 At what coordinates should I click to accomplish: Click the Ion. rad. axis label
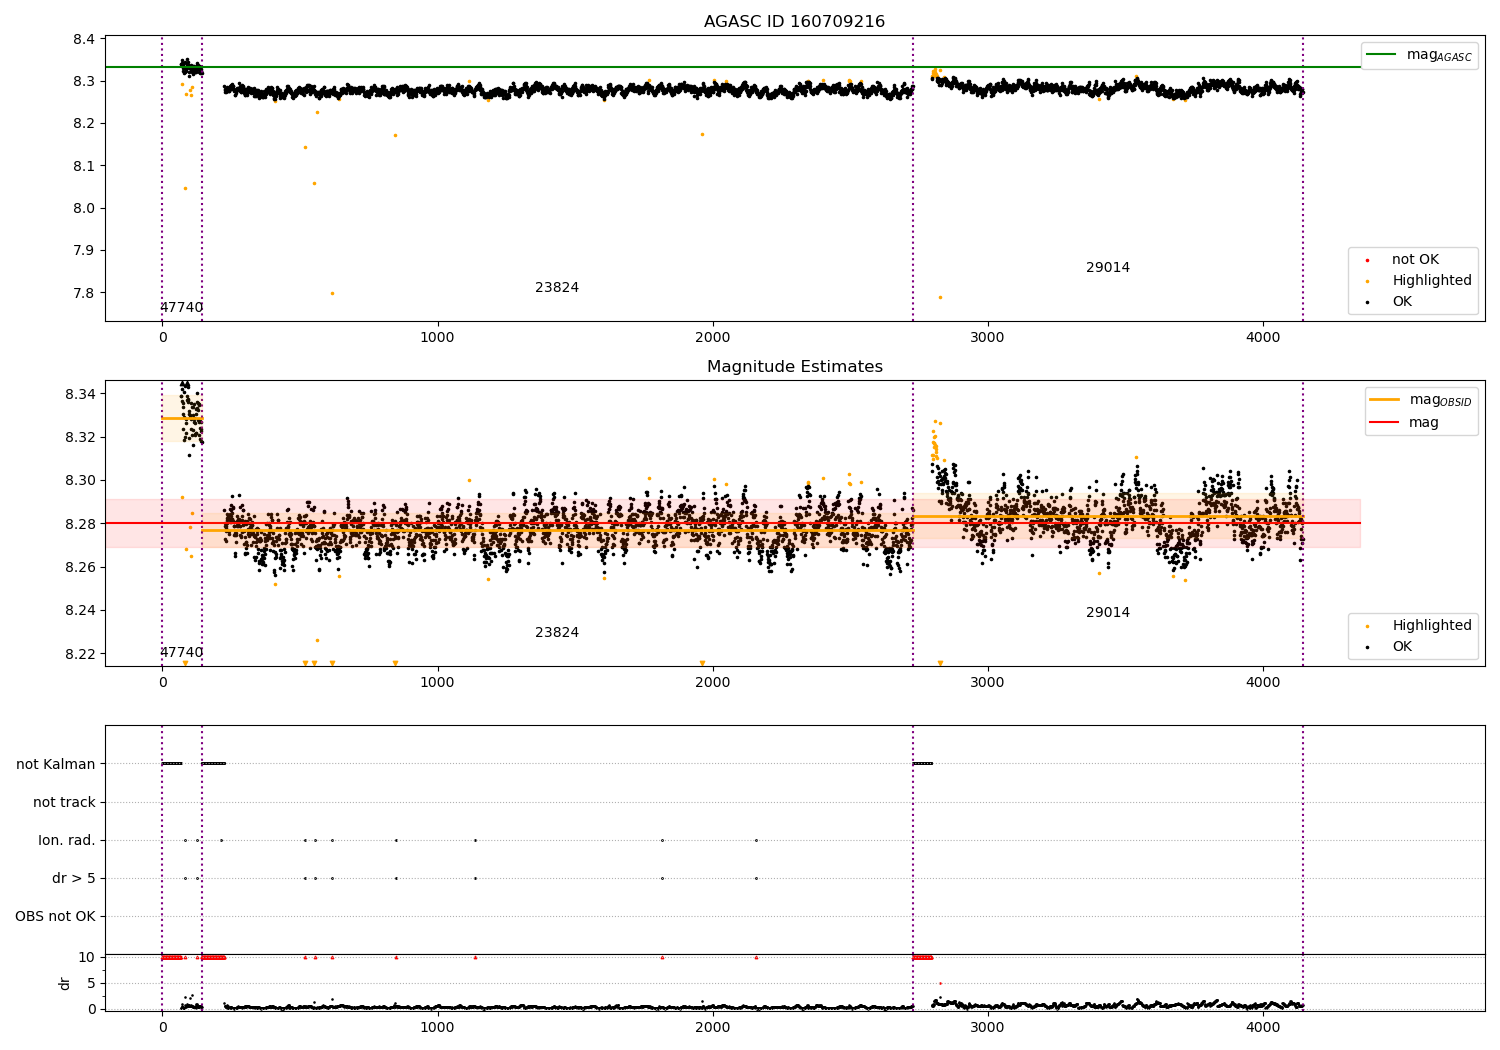coord(67,841)
